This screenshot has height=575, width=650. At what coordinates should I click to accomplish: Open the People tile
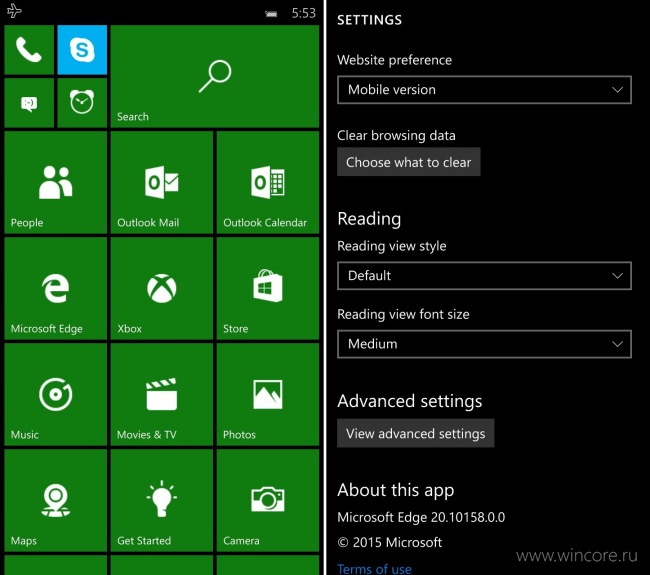[x=56, y=182]
